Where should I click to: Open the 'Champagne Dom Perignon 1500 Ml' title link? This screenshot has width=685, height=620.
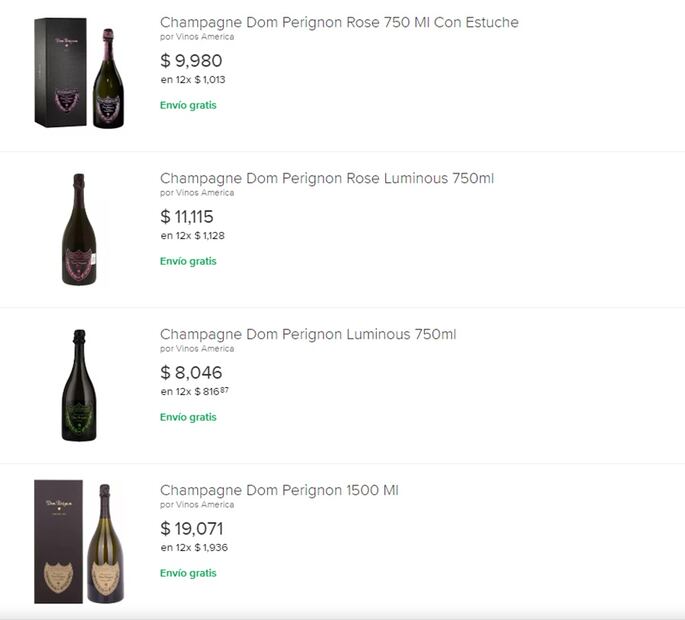click(279, 490)
